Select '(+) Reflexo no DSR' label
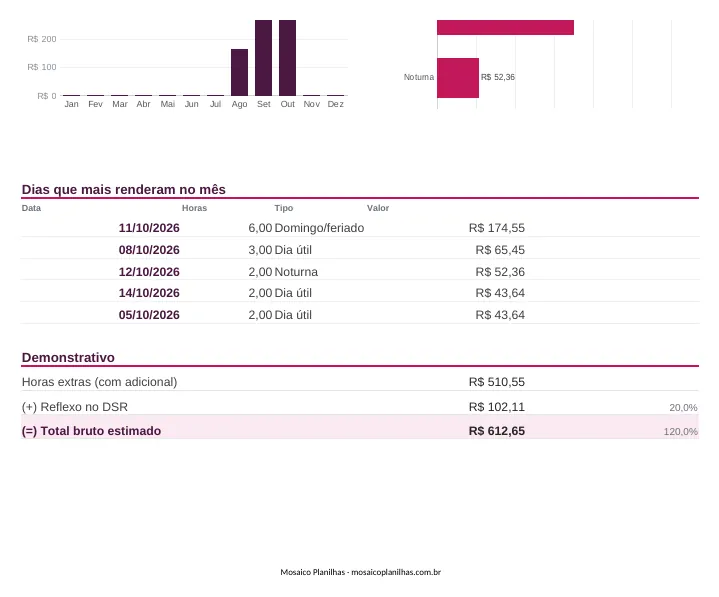Image resolution: width=719 pixels, height=597 pixels. tap(75, 407)
